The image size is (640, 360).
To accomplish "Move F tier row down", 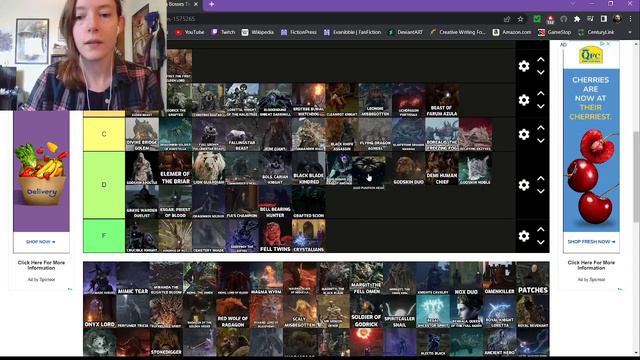I will point(541,242).
